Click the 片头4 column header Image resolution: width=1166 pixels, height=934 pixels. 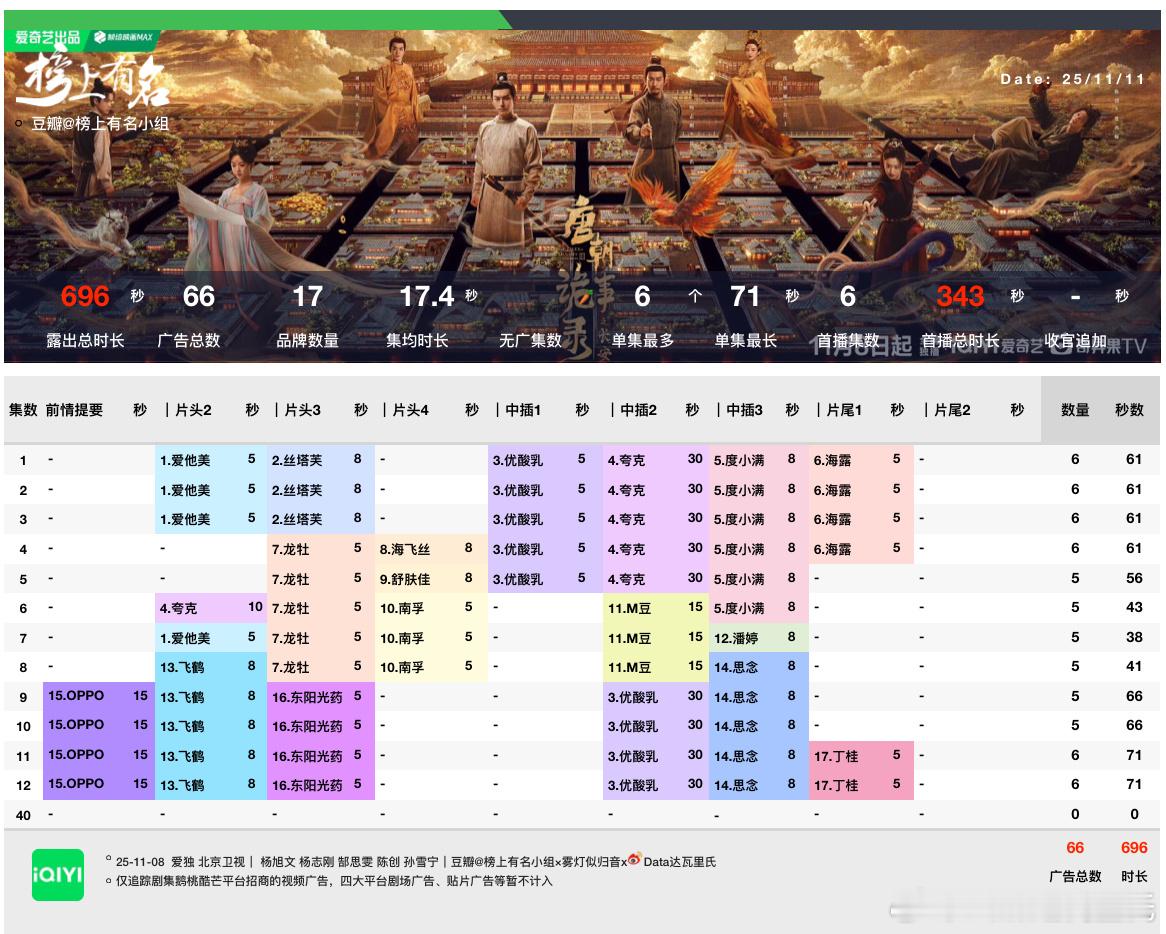pyautogui.click(x=410, y=410)
